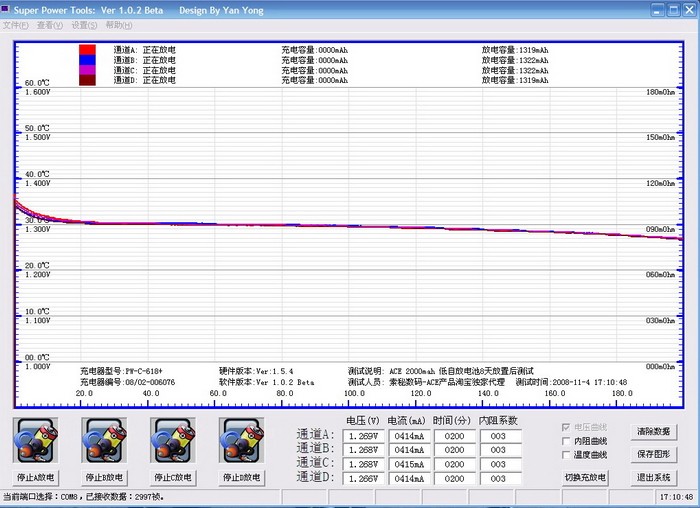Click the 电流(mA) column header
Viewport: 700px width, 508px height.
407,421
